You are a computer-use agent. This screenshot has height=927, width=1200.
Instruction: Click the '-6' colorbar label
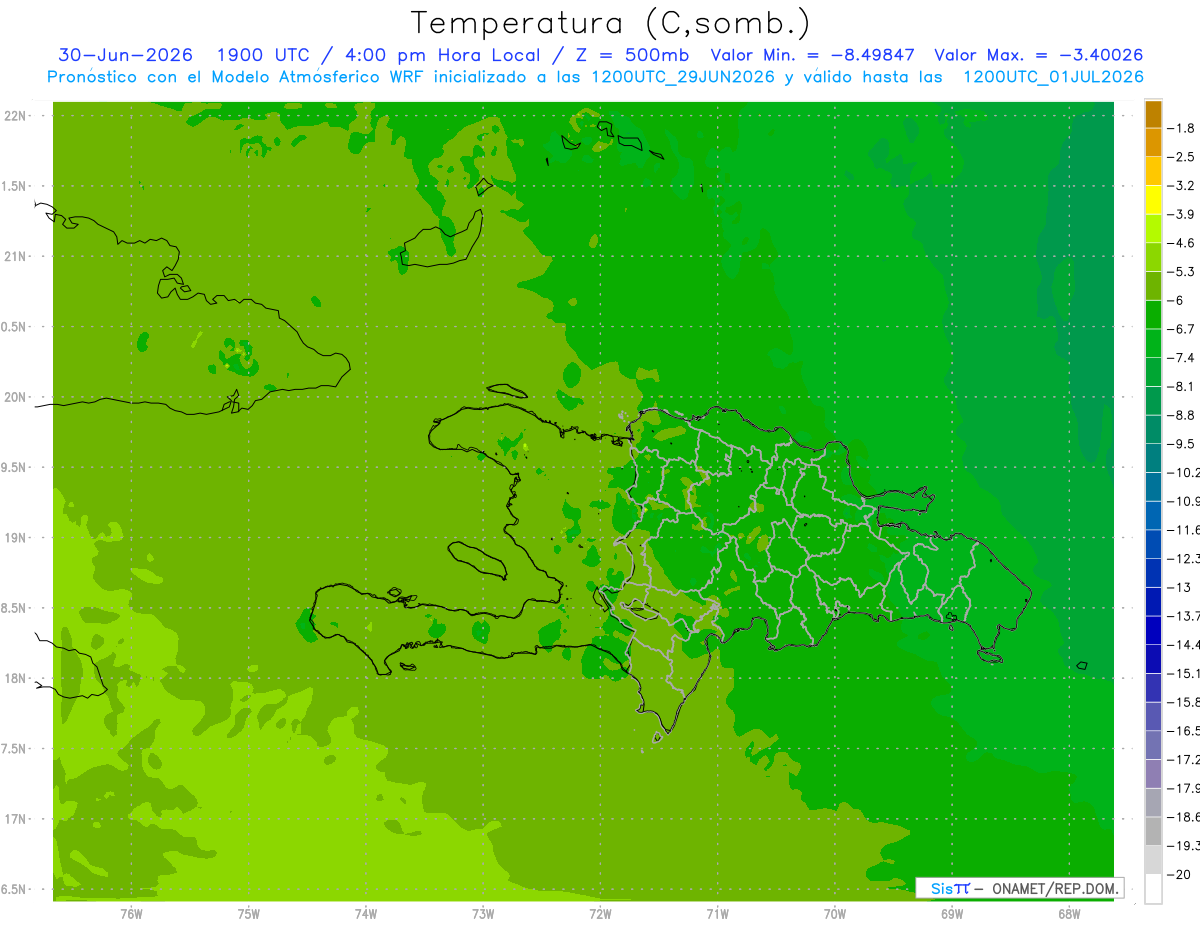[1176, 300]
